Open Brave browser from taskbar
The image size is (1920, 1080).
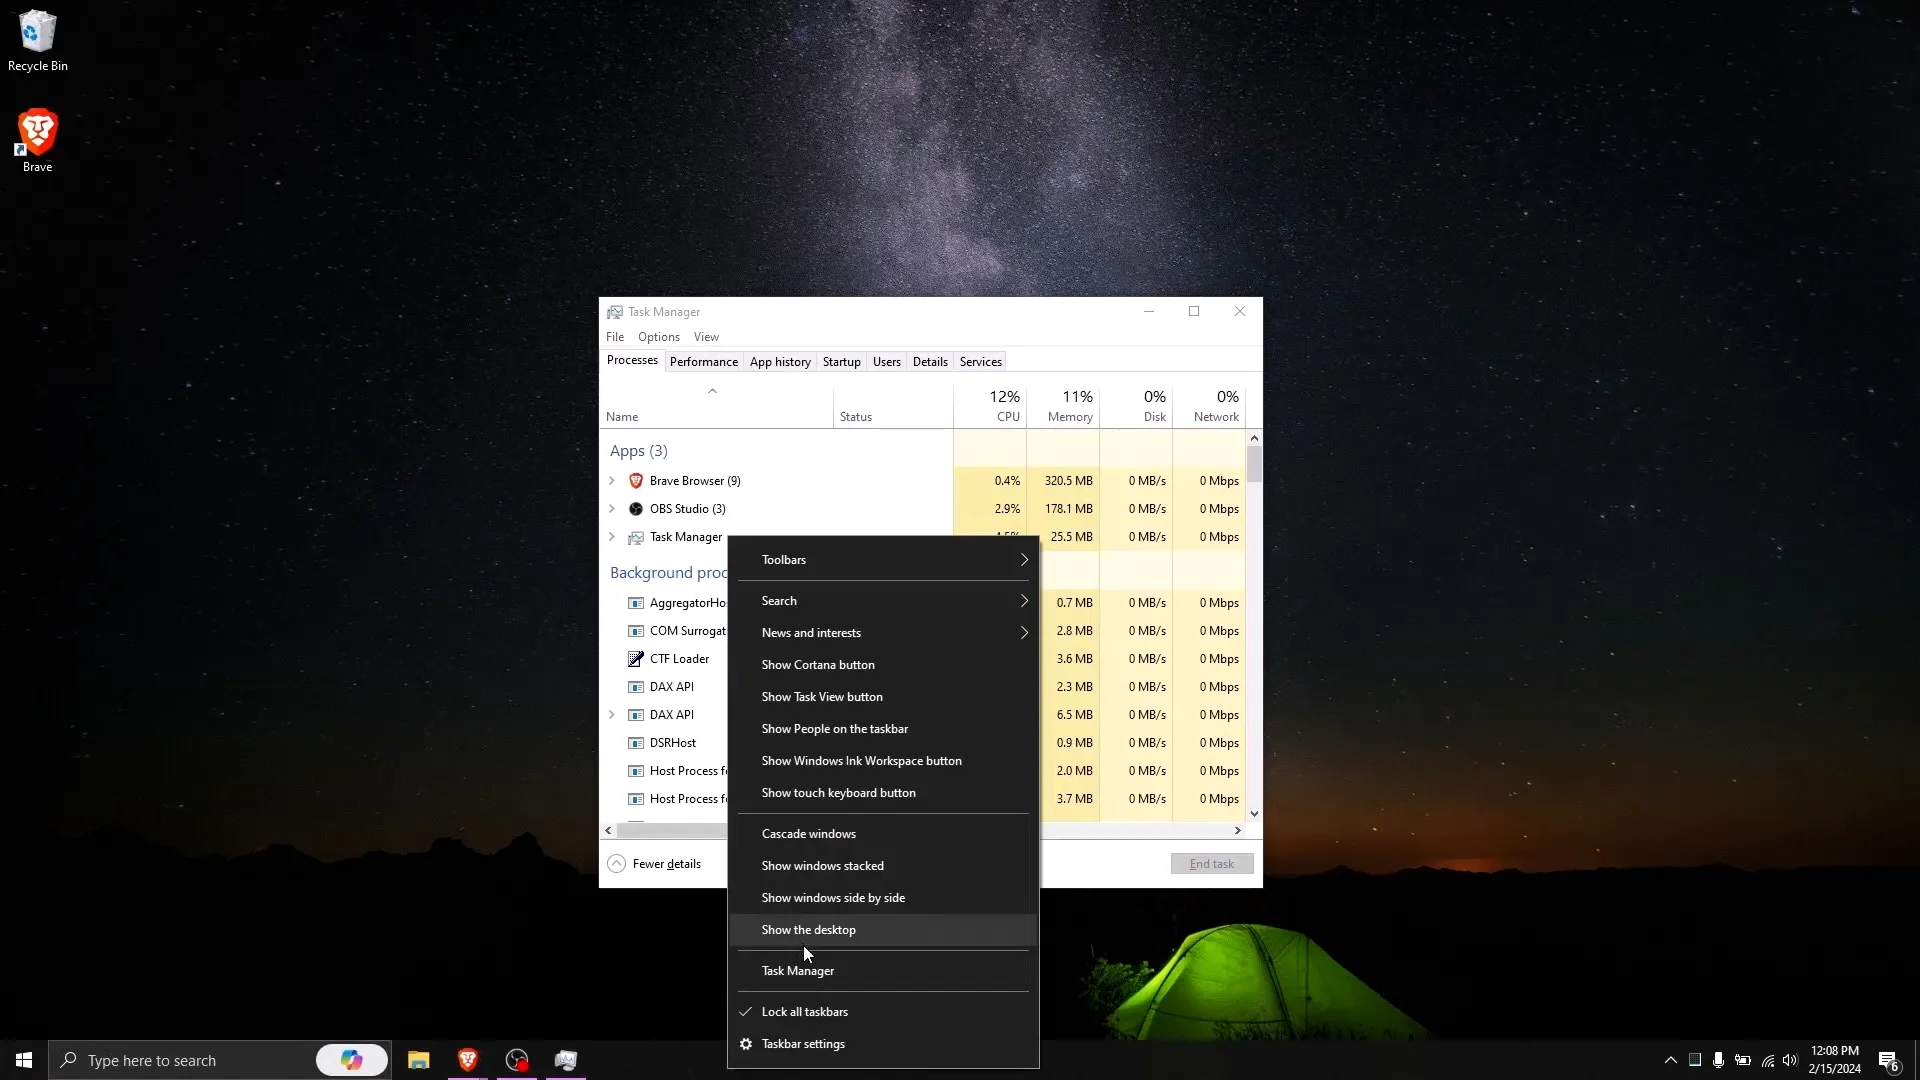pos(467,1060)
